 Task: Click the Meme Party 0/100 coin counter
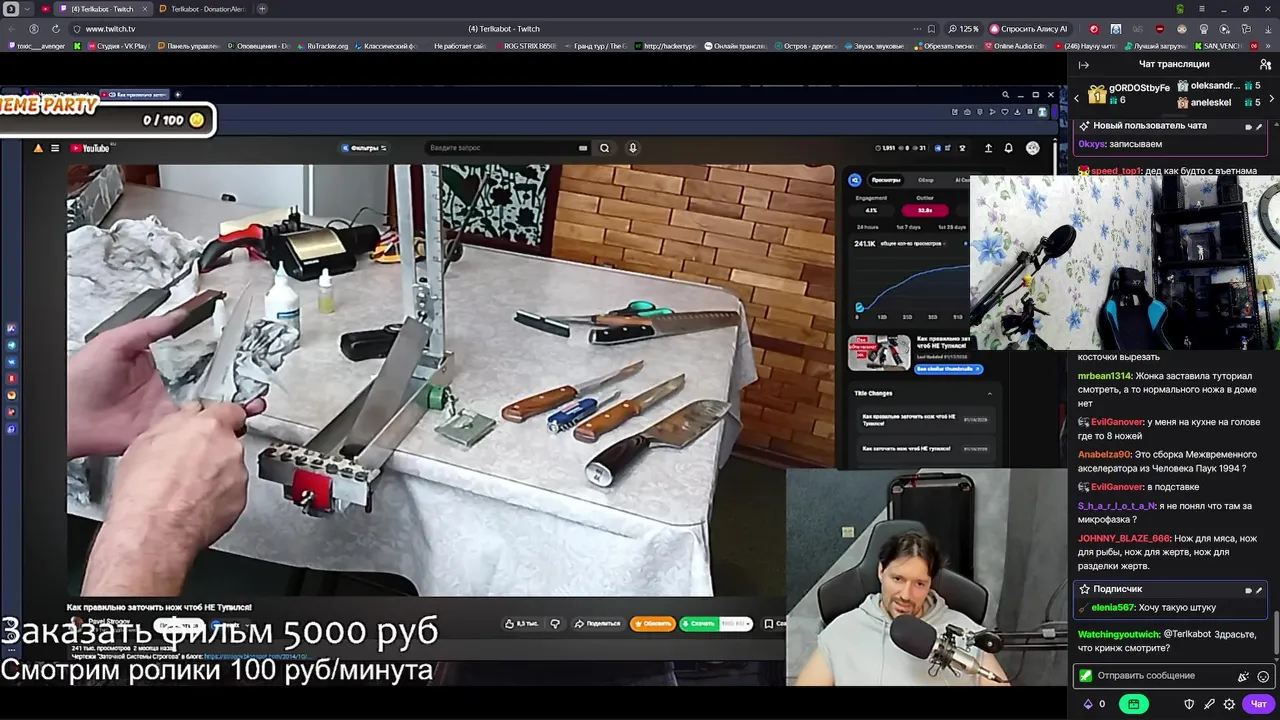point(174,120)
